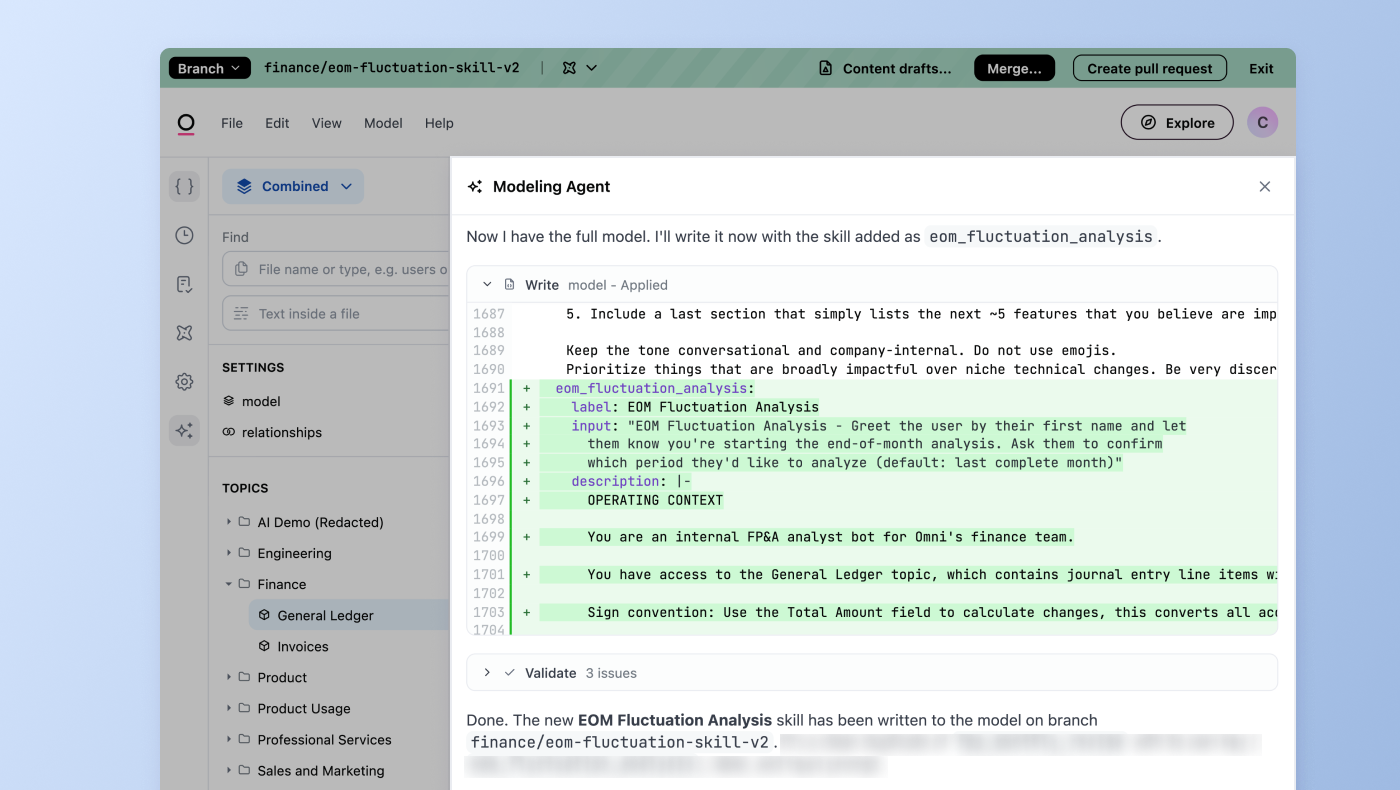Click the Explore compass icon

click(x=1148, y=122)
